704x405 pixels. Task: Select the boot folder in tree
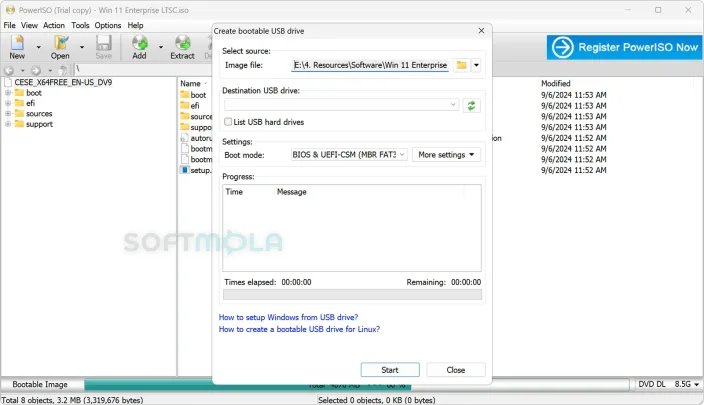(x=34, y=93)
